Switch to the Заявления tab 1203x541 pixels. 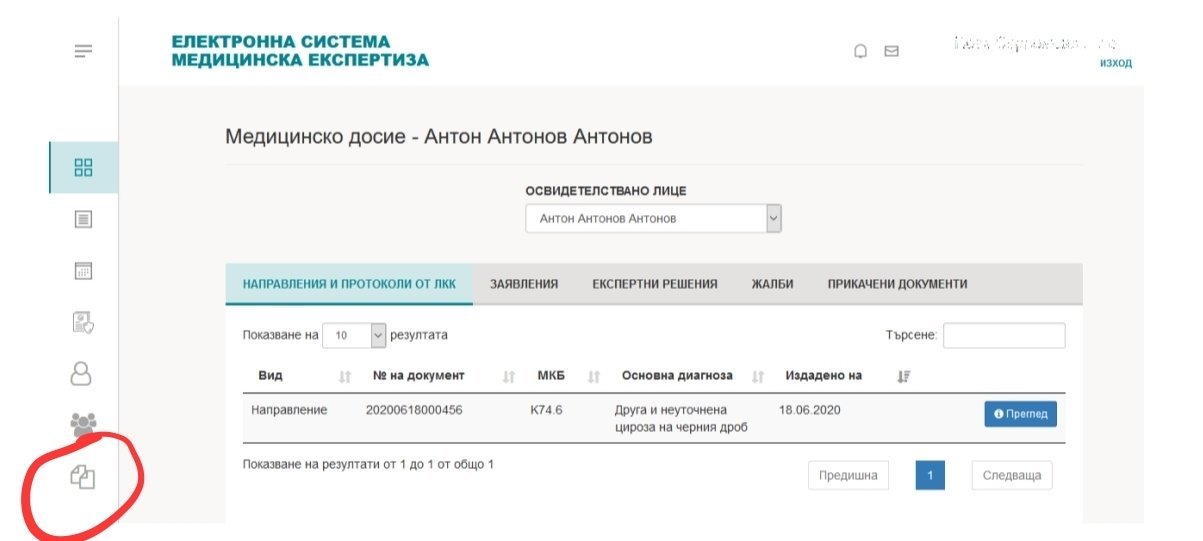click(x=524, y=284)
